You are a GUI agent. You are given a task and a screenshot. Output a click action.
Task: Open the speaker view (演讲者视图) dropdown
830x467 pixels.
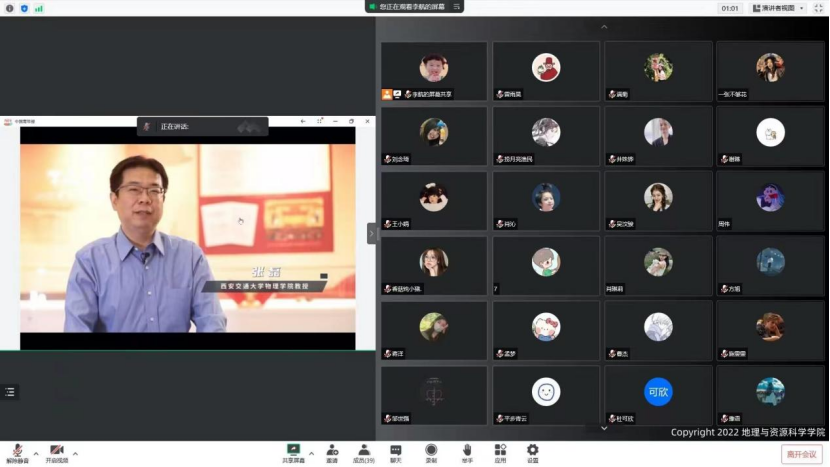778,8
